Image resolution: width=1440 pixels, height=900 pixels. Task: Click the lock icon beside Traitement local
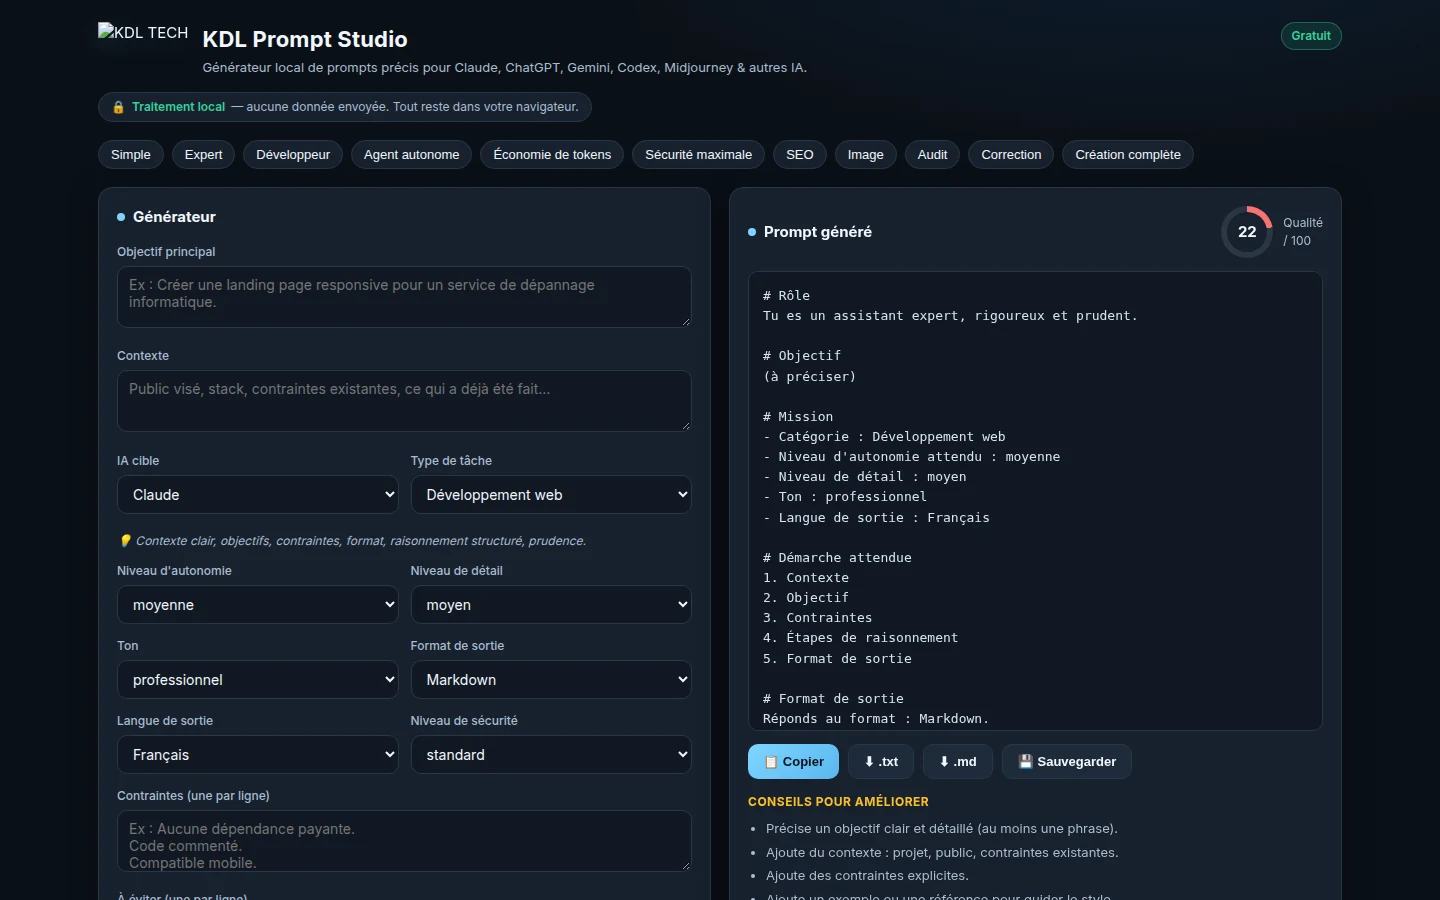click(x=118, y=107)
